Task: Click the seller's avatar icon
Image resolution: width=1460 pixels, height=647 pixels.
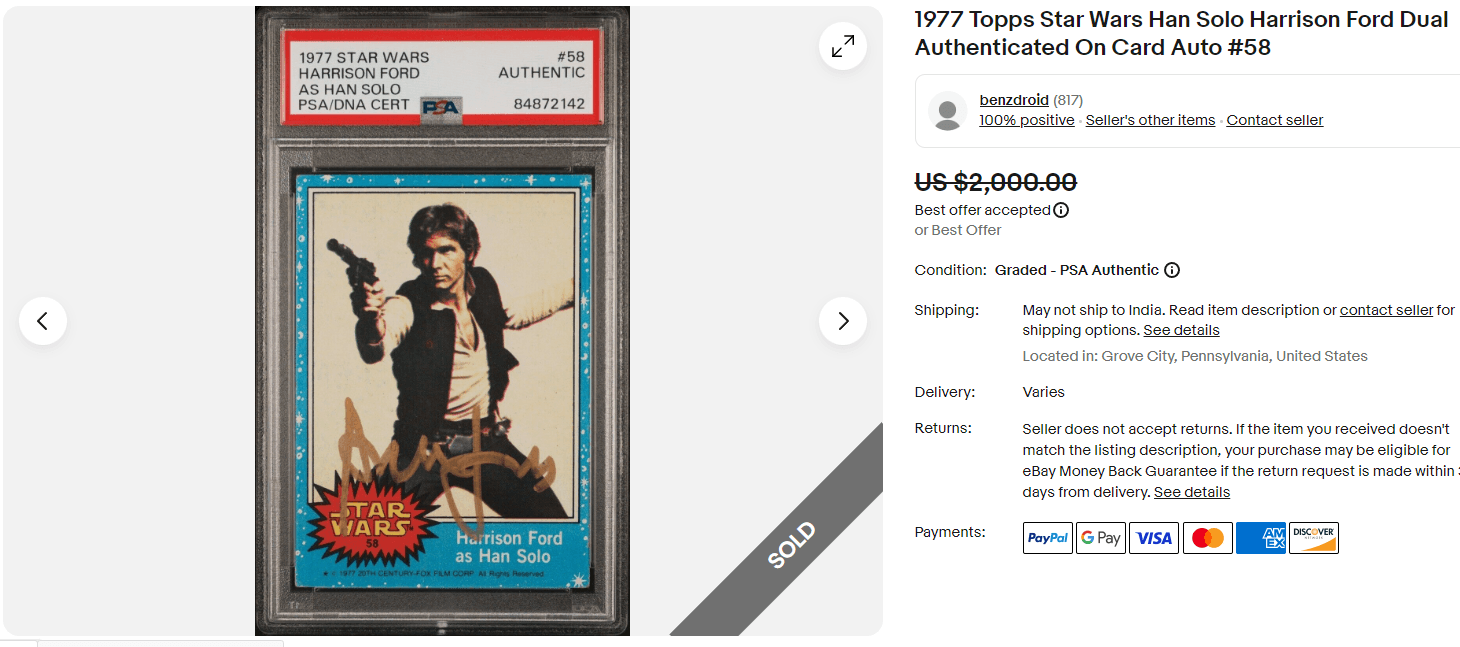Action: click(947, 110)
